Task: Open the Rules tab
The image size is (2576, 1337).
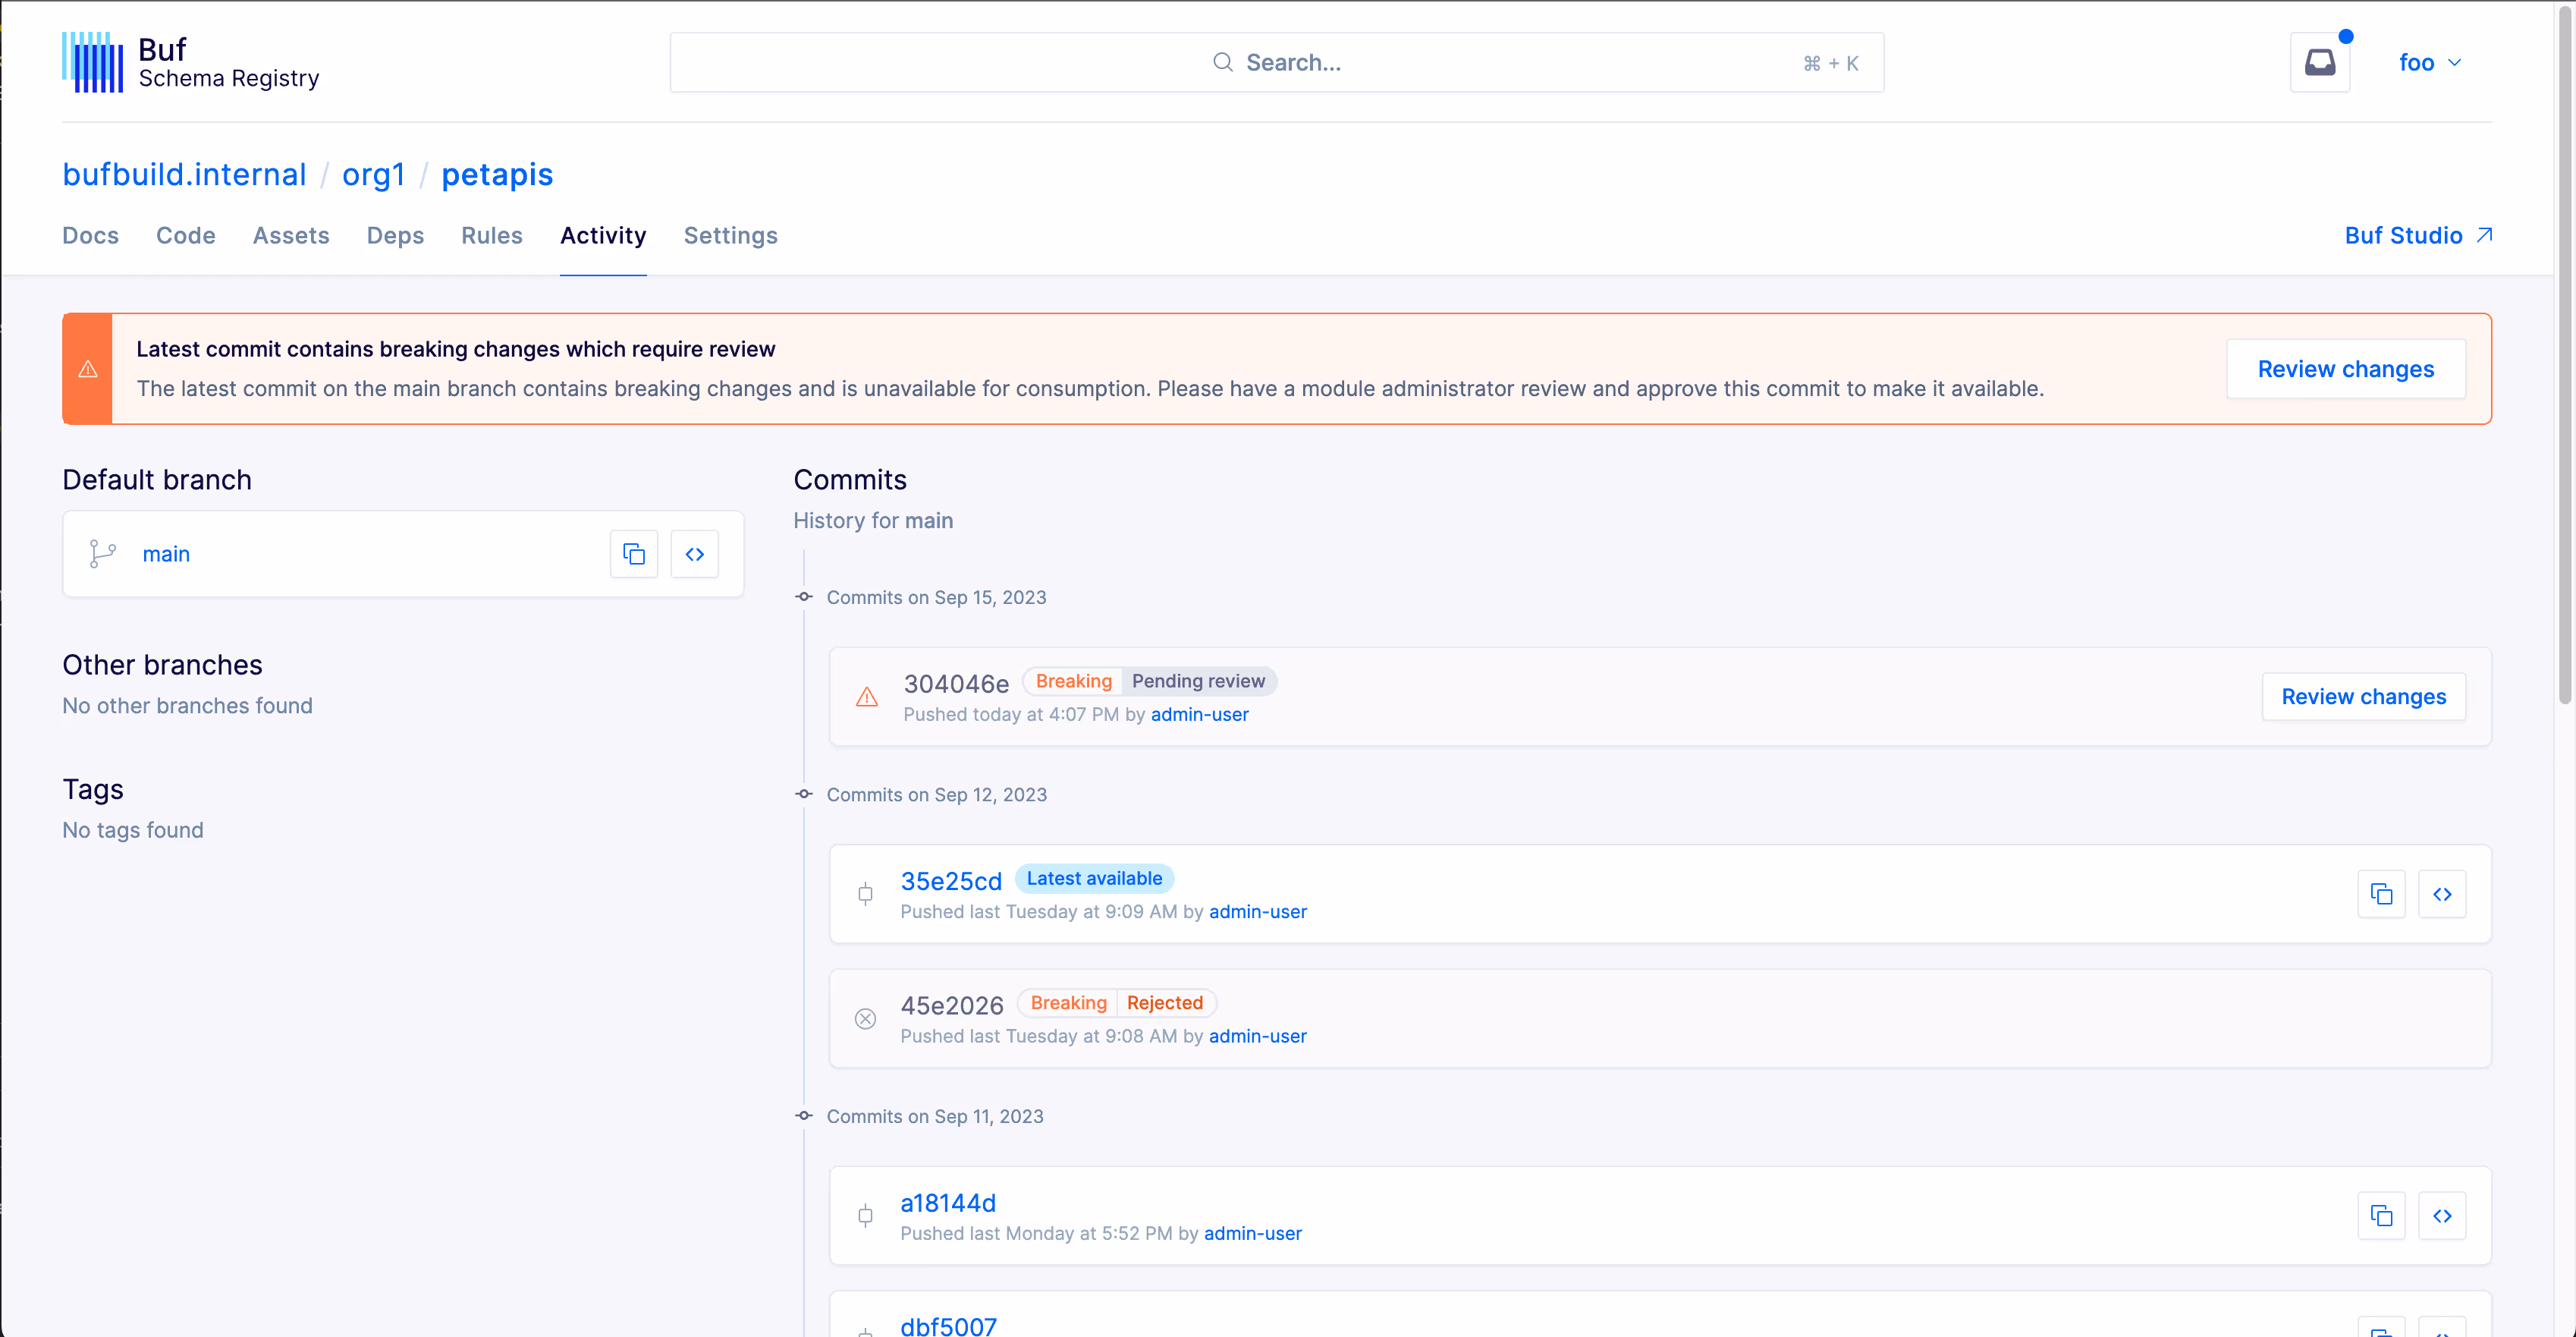Action: pyautogui.click(x=491, y=236)
